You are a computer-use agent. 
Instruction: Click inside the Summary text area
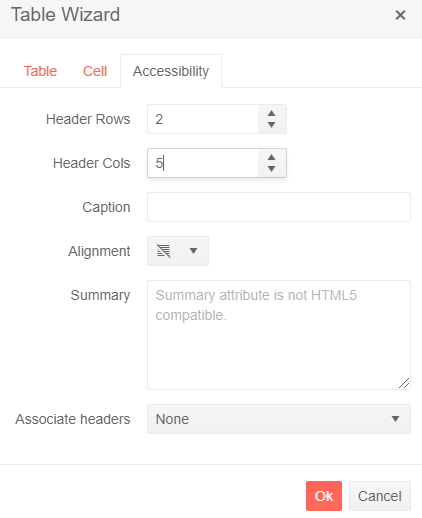[279, 335]
